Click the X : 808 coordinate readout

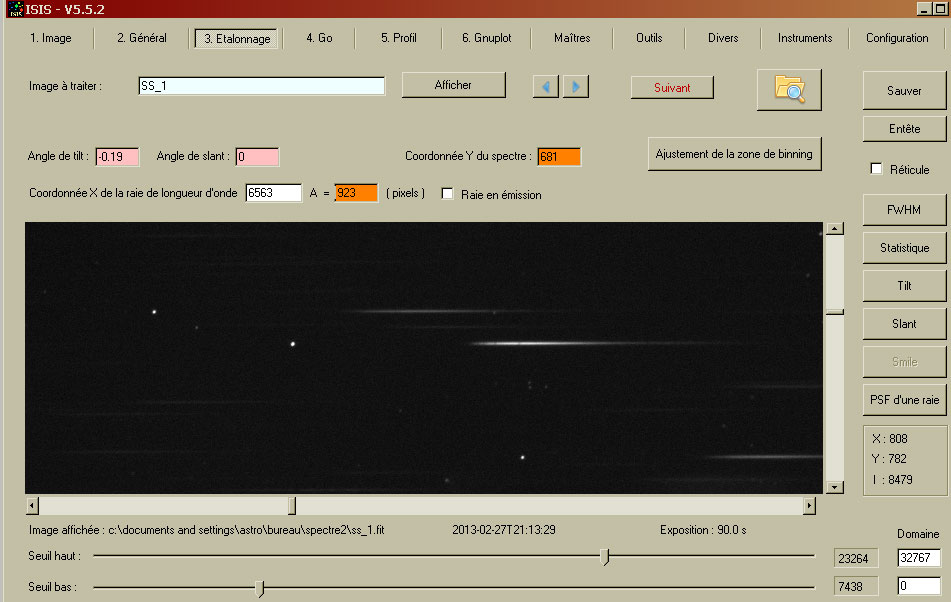pos(890,438)
